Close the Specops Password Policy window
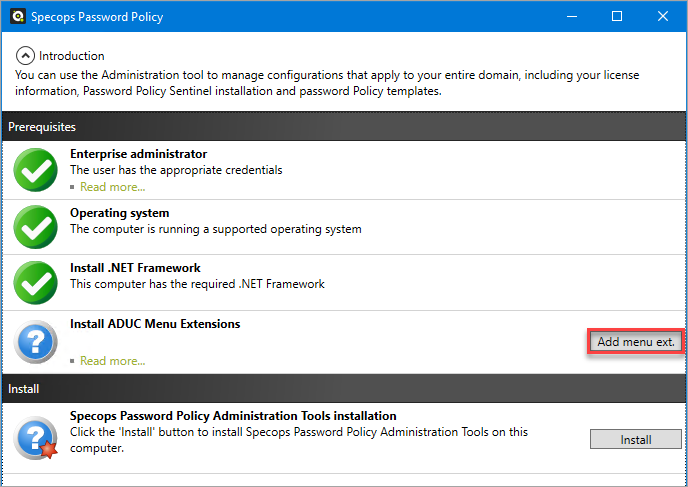 (x=663, y=17)
